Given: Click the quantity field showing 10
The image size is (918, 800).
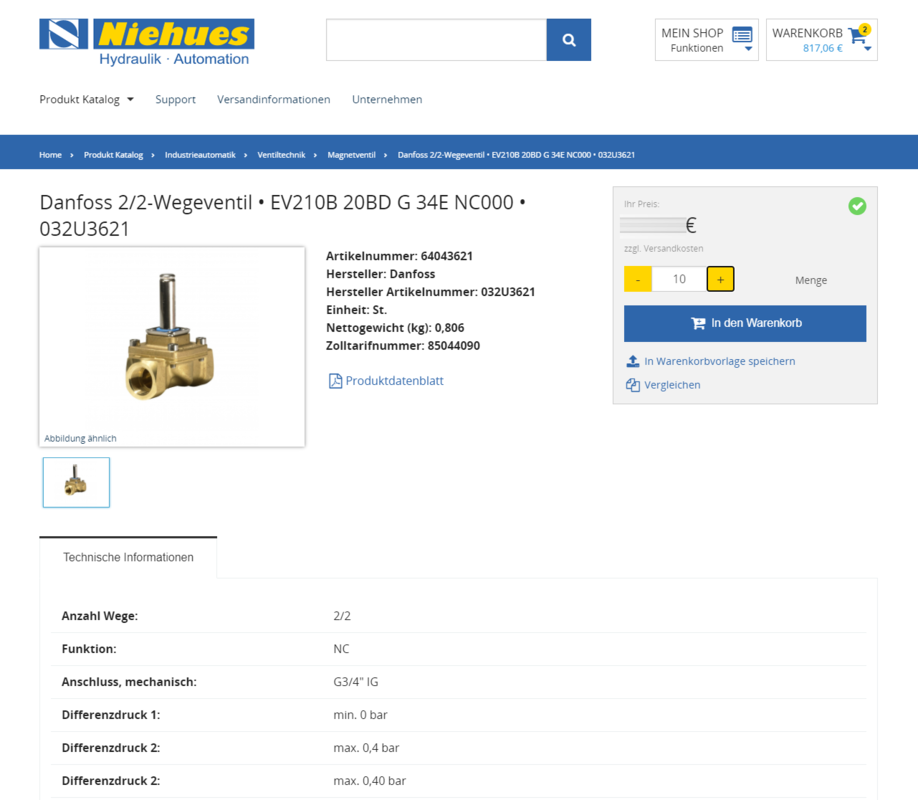Looking at the screenshot, I should pyautogui.click(x=679, y=279).
